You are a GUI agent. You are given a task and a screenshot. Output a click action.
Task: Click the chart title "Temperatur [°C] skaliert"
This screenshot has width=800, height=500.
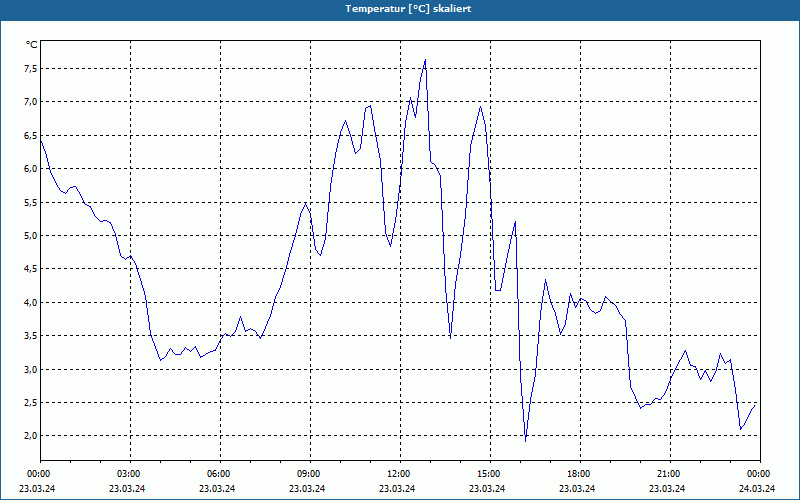tap(408, 9)
